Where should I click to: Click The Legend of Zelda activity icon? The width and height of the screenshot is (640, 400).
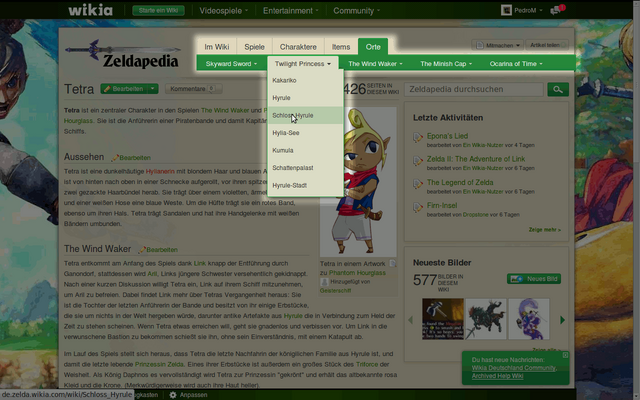point(418,184)
